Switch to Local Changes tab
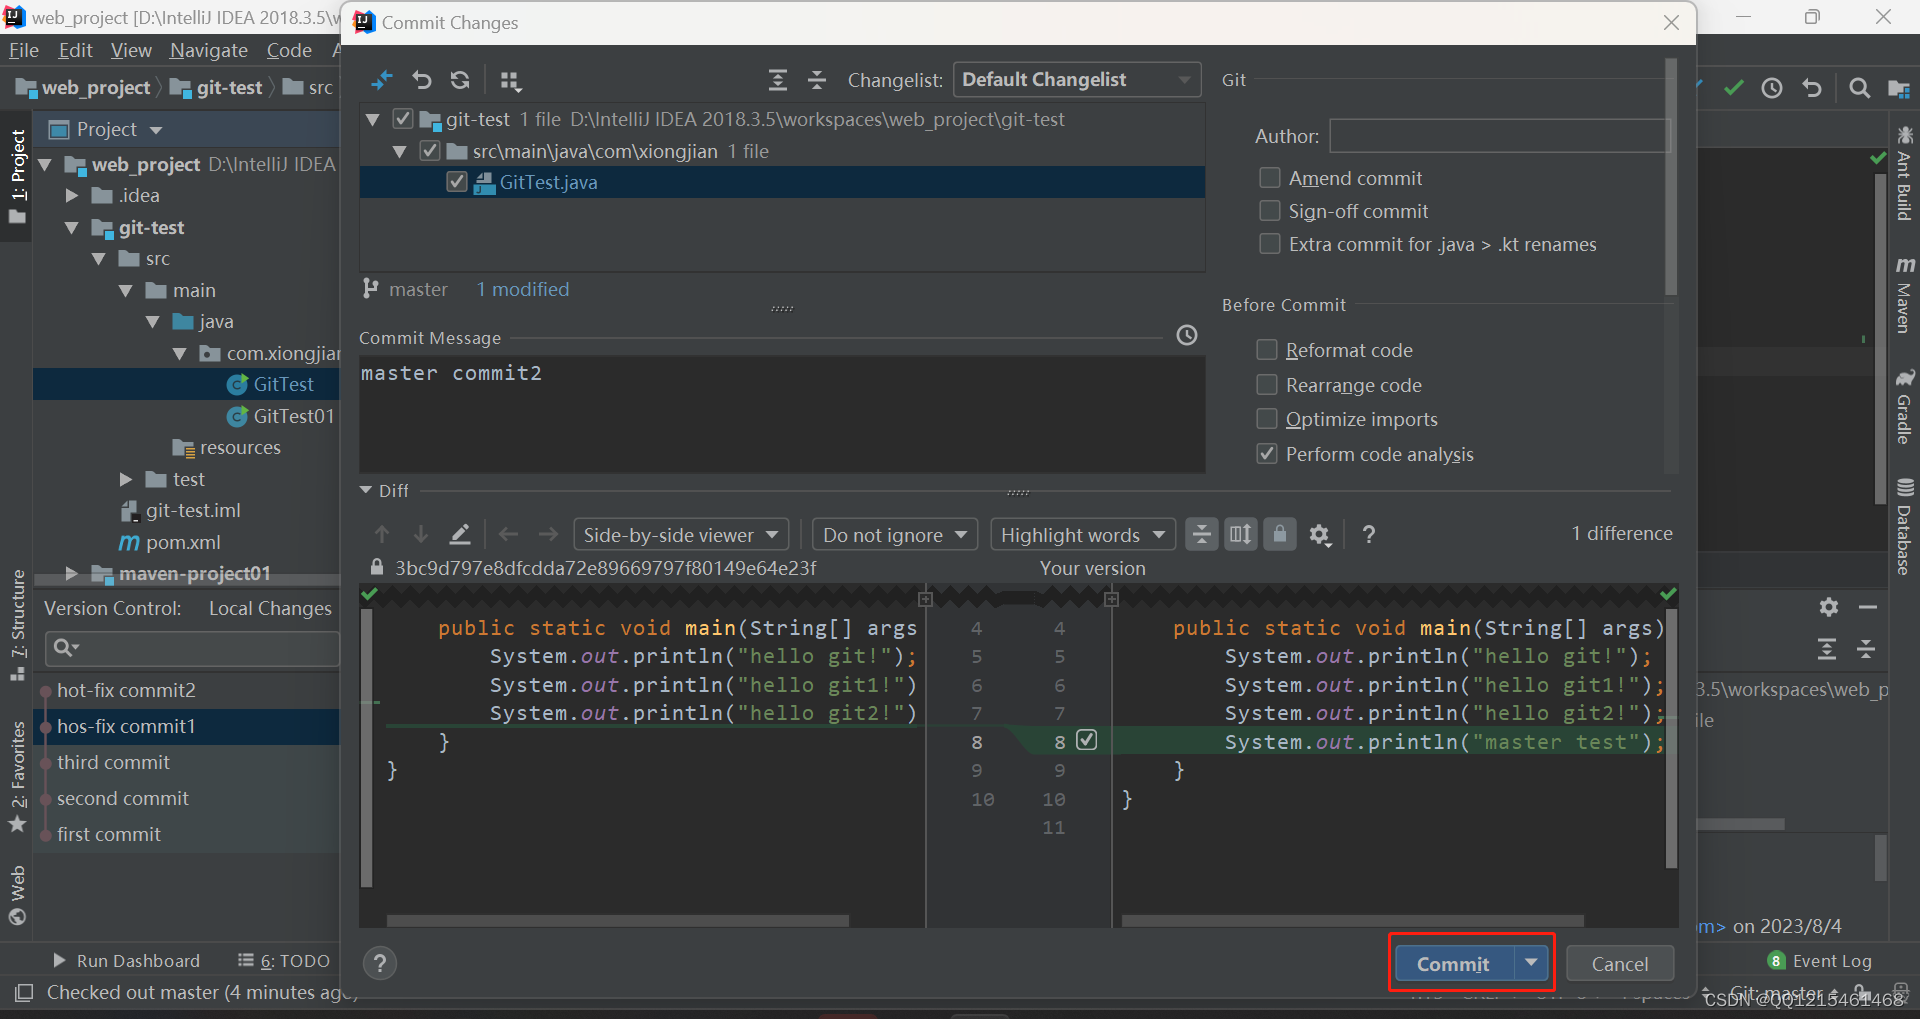The width and height of the screenshot is (1920, 1019). pos(270,608)
